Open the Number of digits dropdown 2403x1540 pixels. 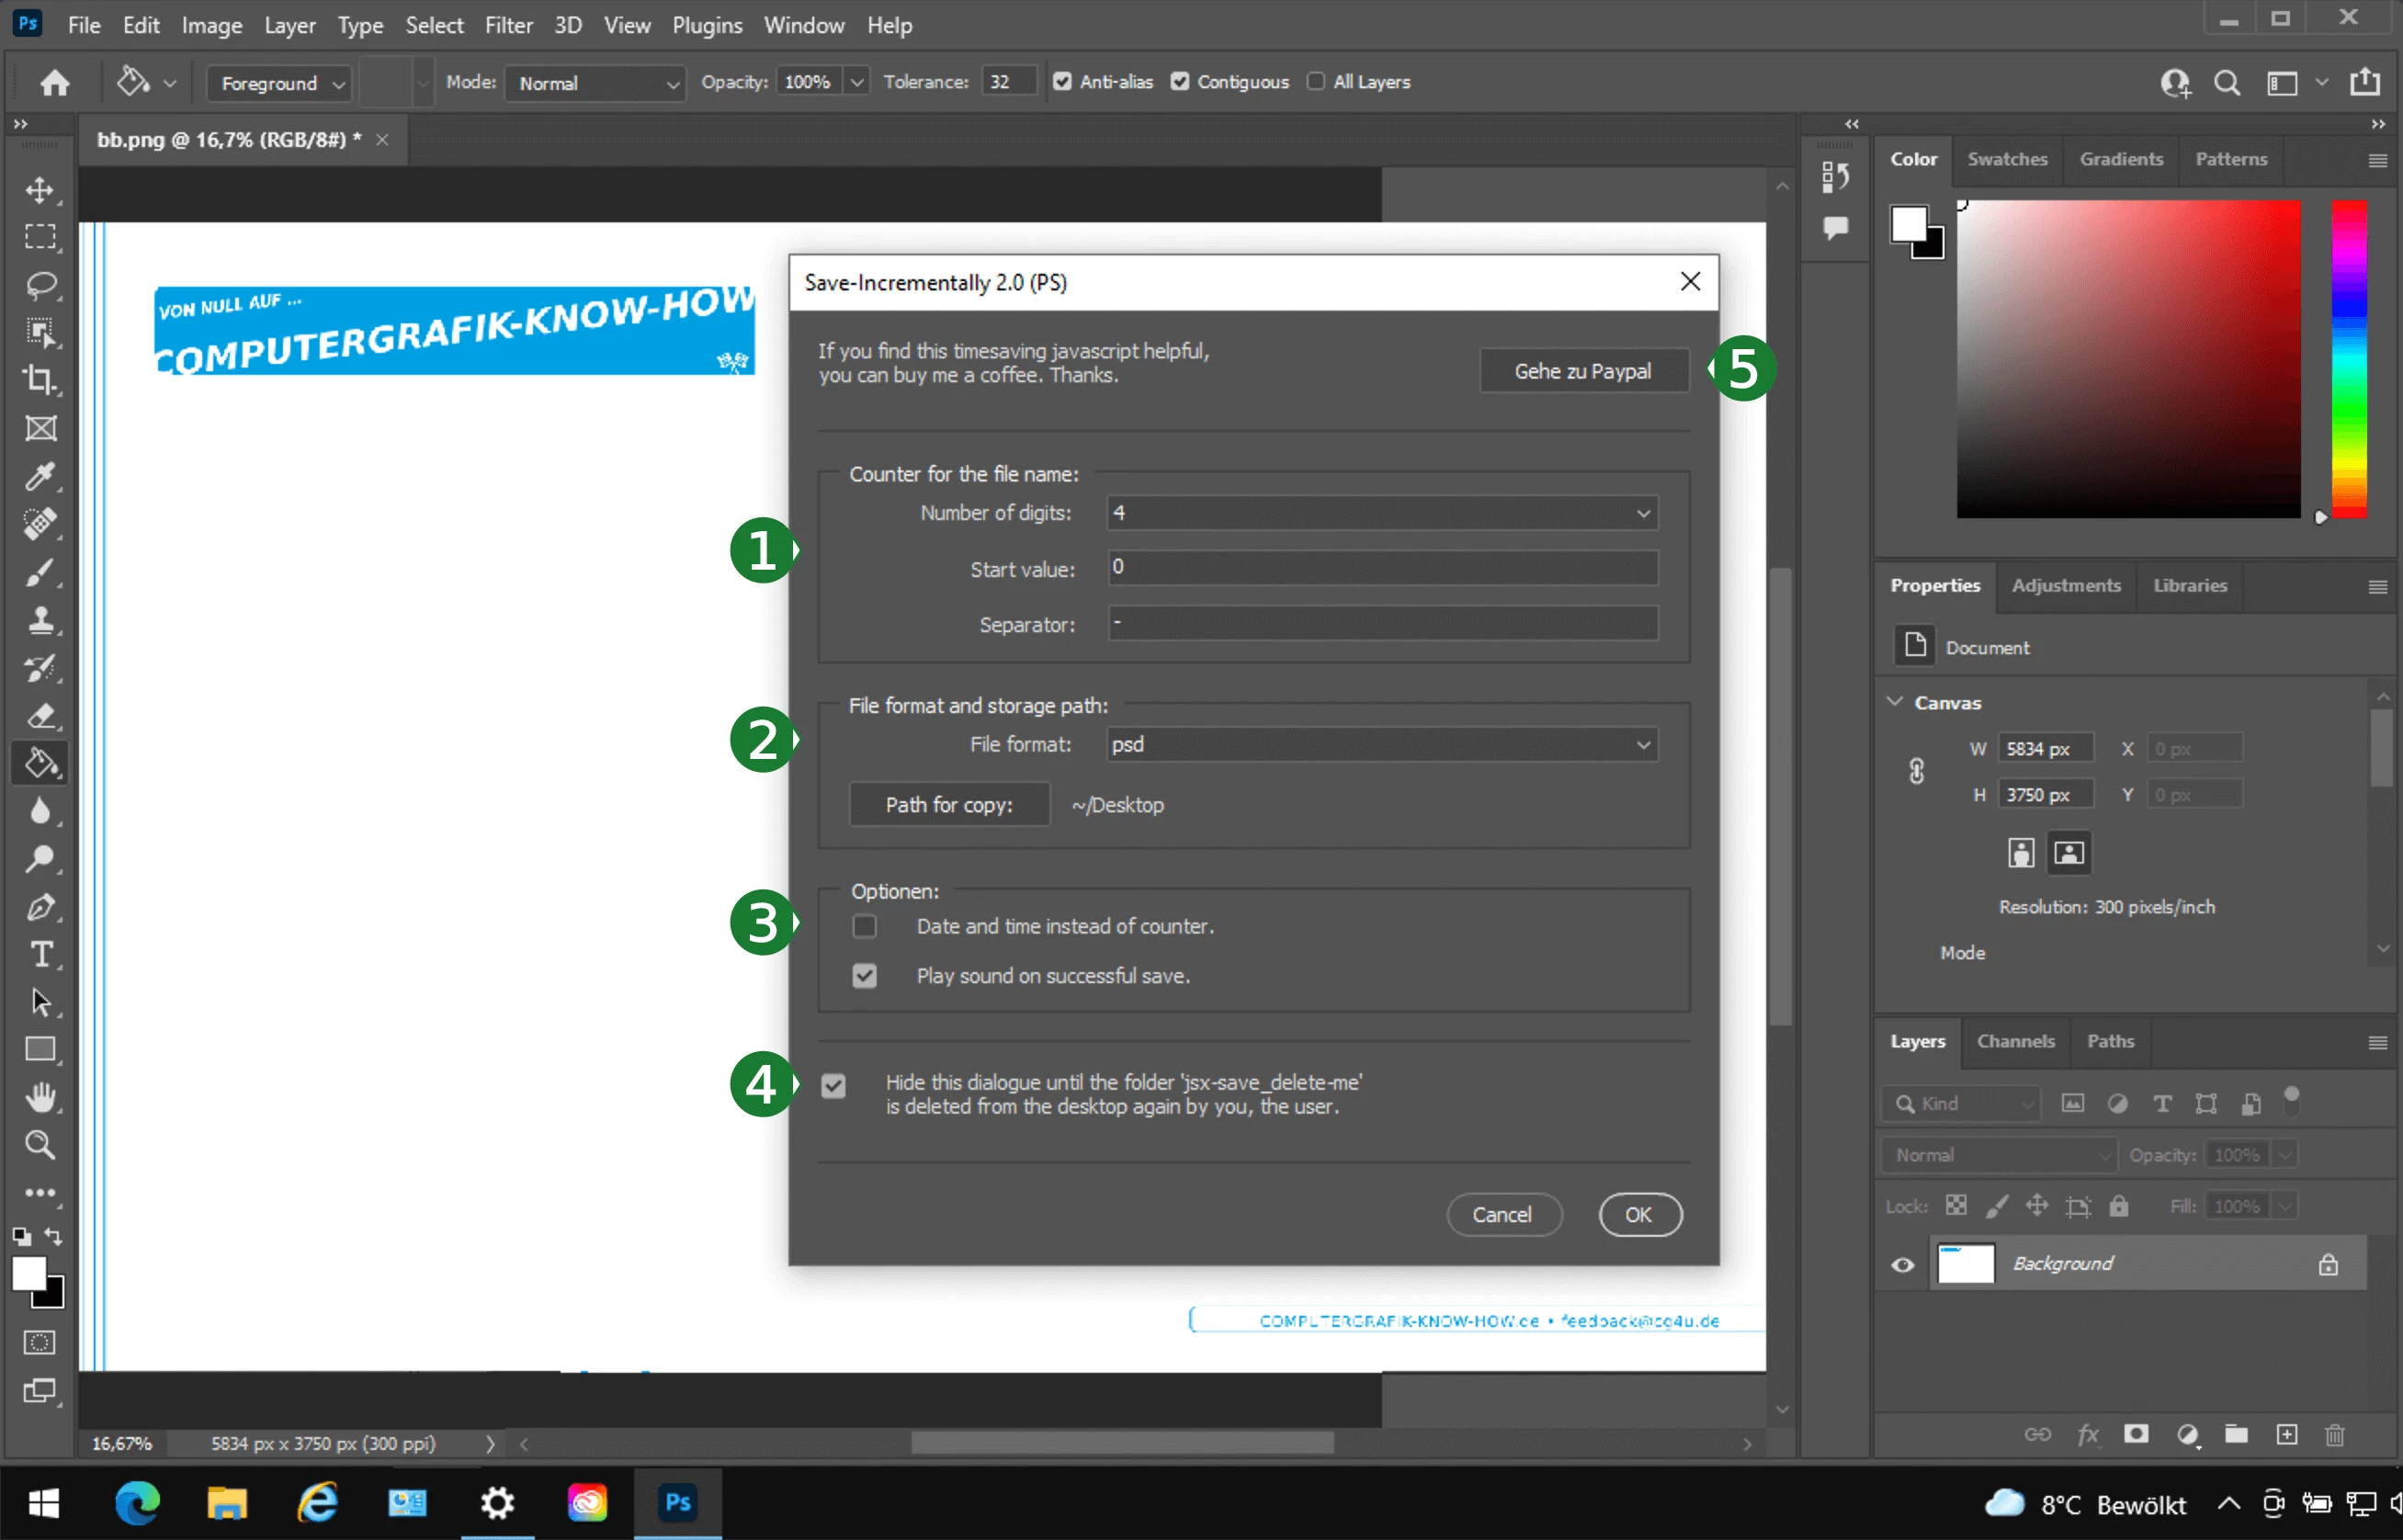(1382, 513)
